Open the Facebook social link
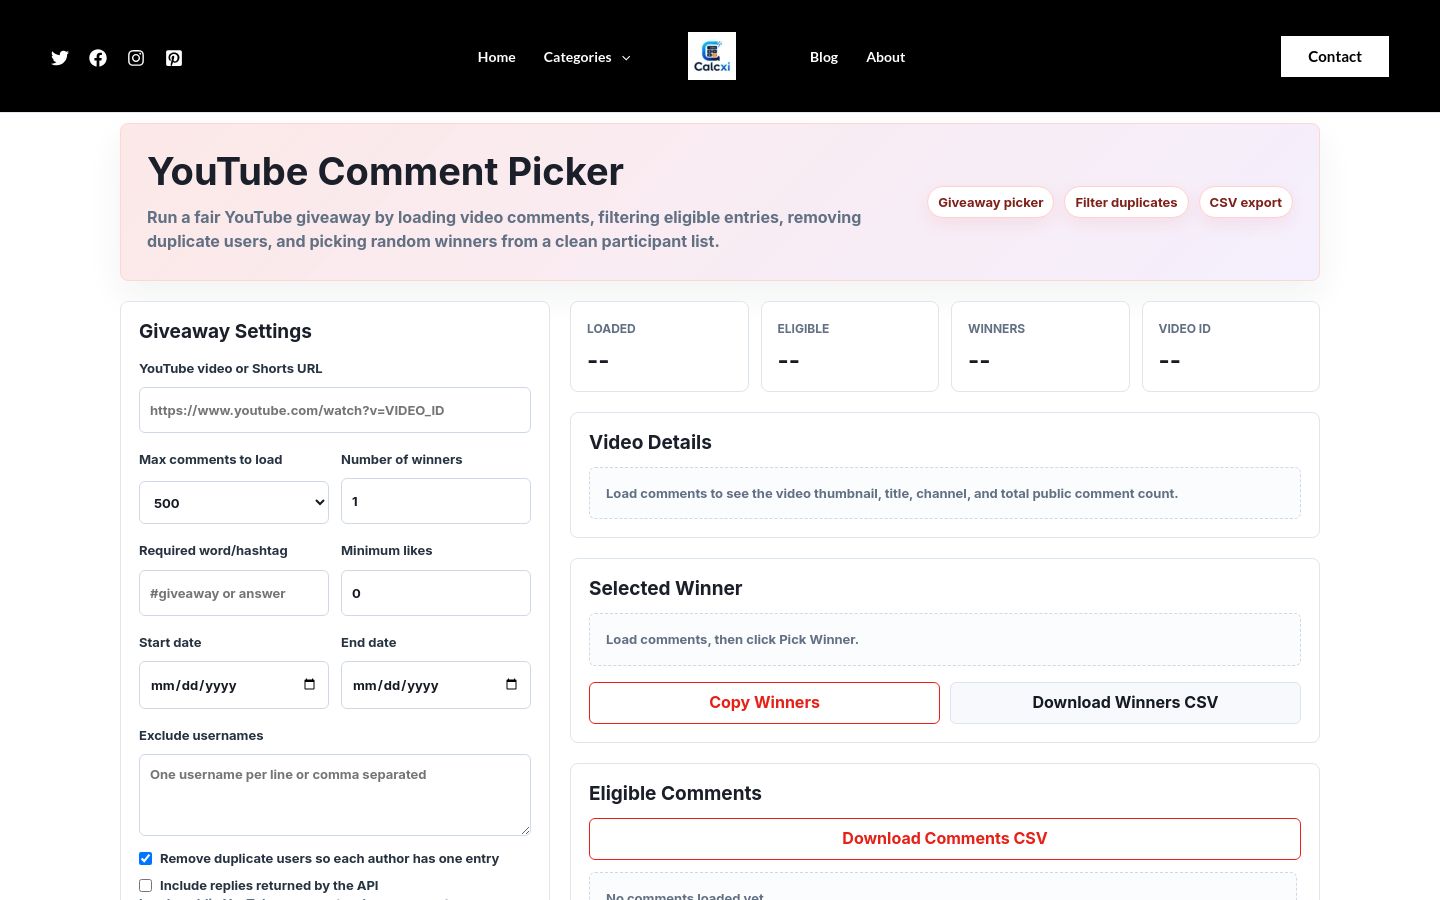 pyautogui.click(x=98, y=58)
